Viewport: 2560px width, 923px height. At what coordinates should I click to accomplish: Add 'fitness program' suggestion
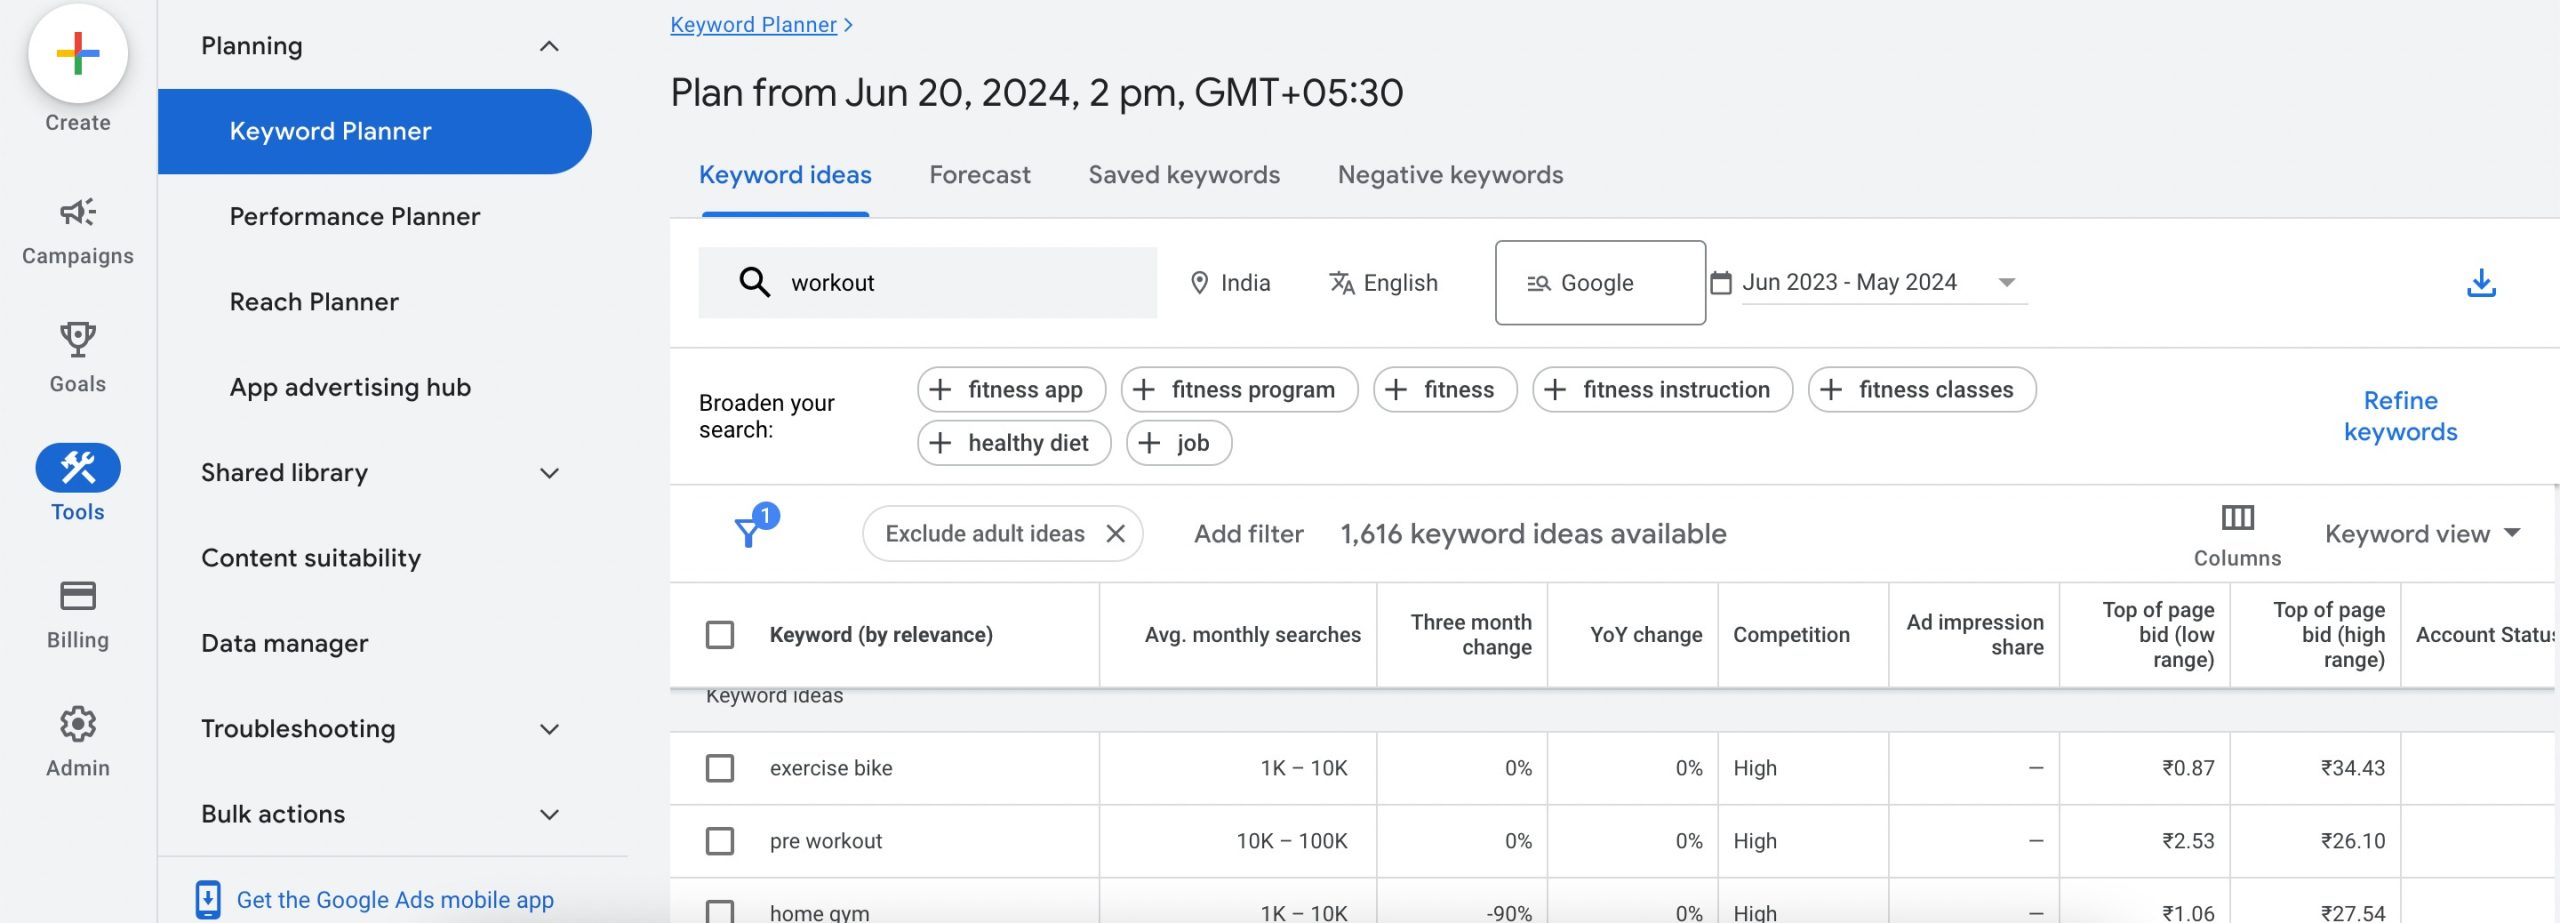pyautogui.click(x=1239, y=389)
